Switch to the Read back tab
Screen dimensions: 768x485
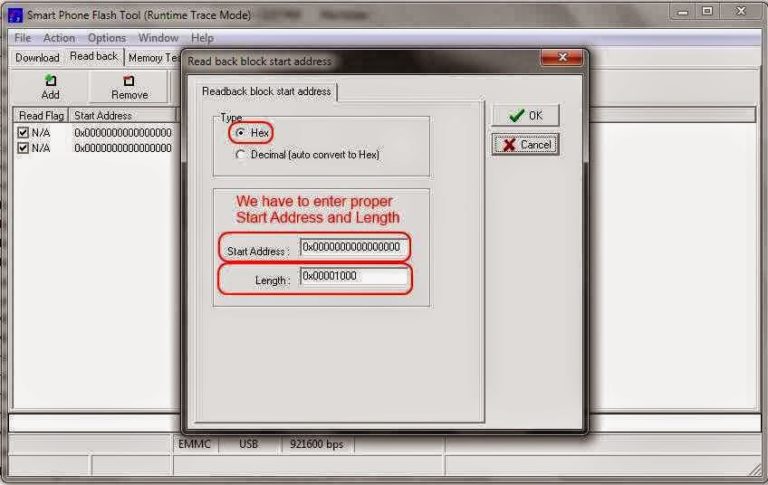tap(94, 56)
